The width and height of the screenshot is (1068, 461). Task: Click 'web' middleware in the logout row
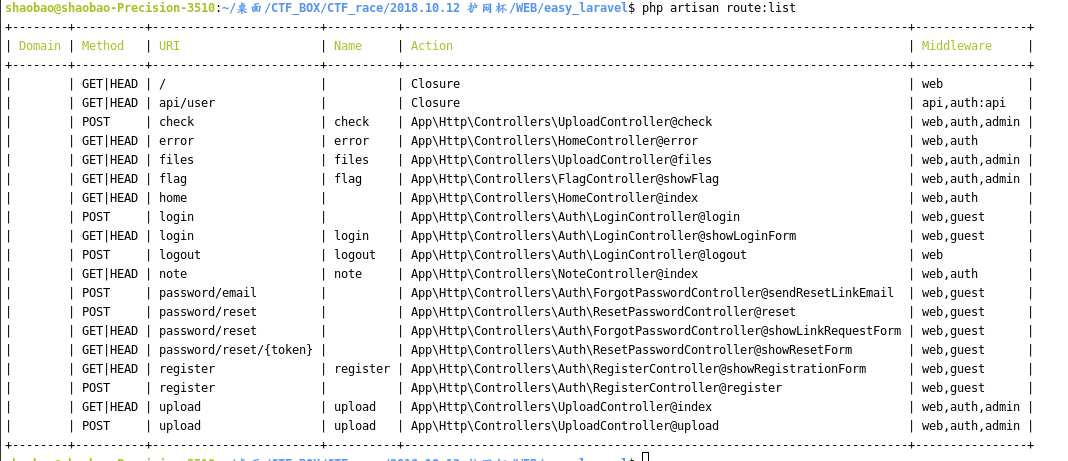pyautogui.click(x=932, y=255)
